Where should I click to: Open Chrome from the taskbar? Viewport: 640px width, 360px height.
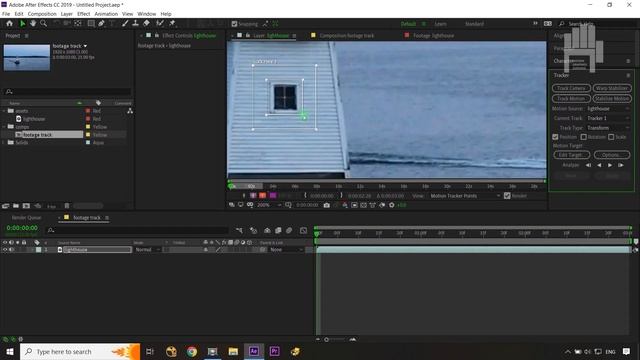click(x=192, y=351)
